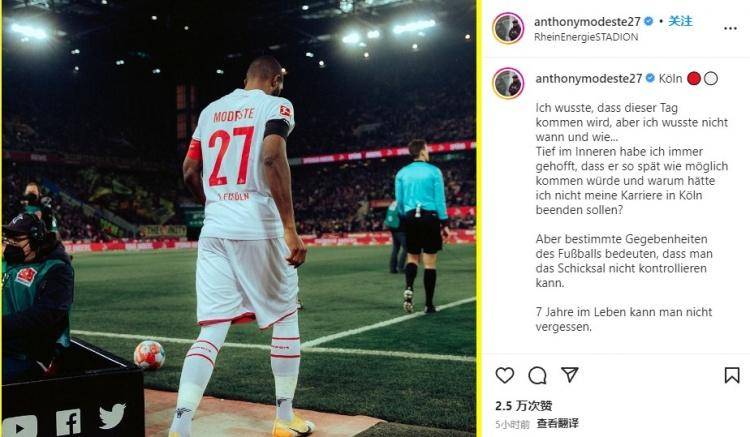
Task: View the 2.5 万次赞 likes count
Action: 524,406
